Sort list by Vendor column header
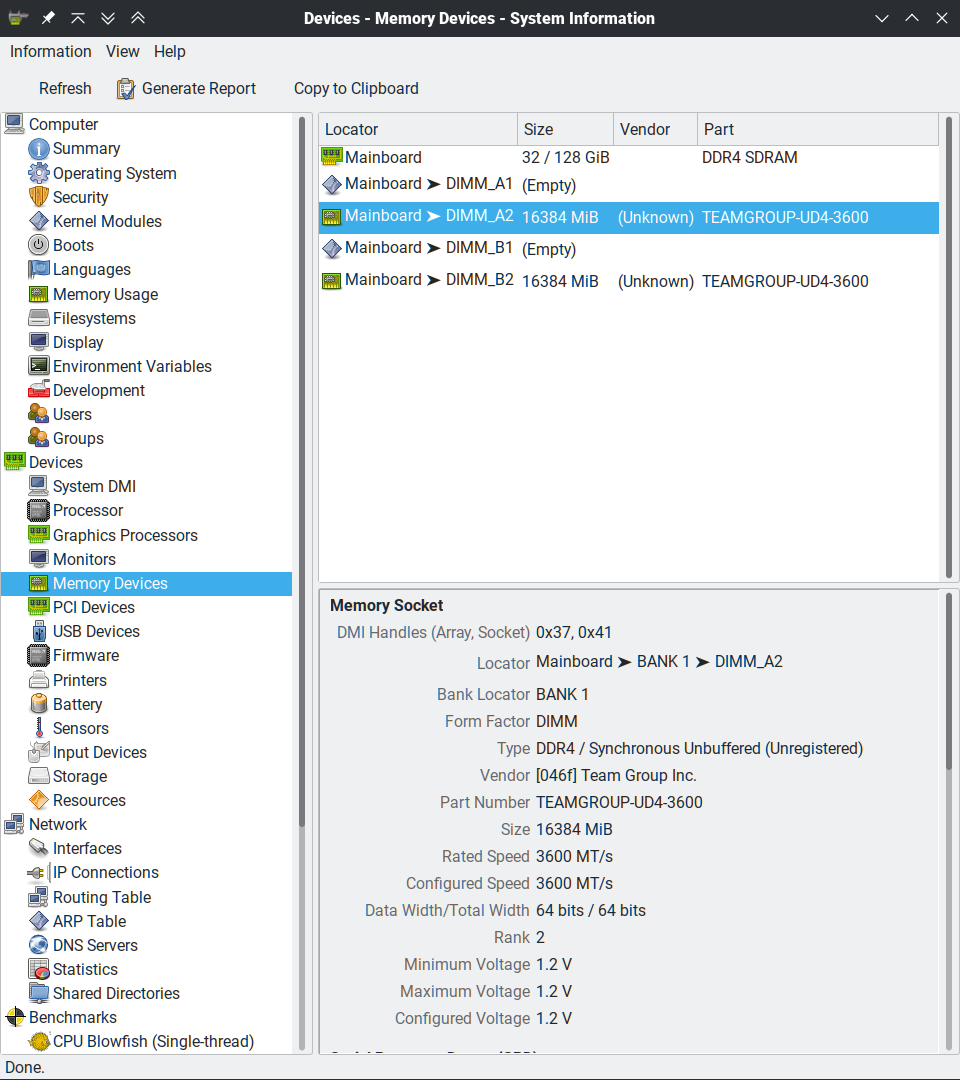Image resolution: width=960 pixels, height=1080 pixels. click(654, 130)
